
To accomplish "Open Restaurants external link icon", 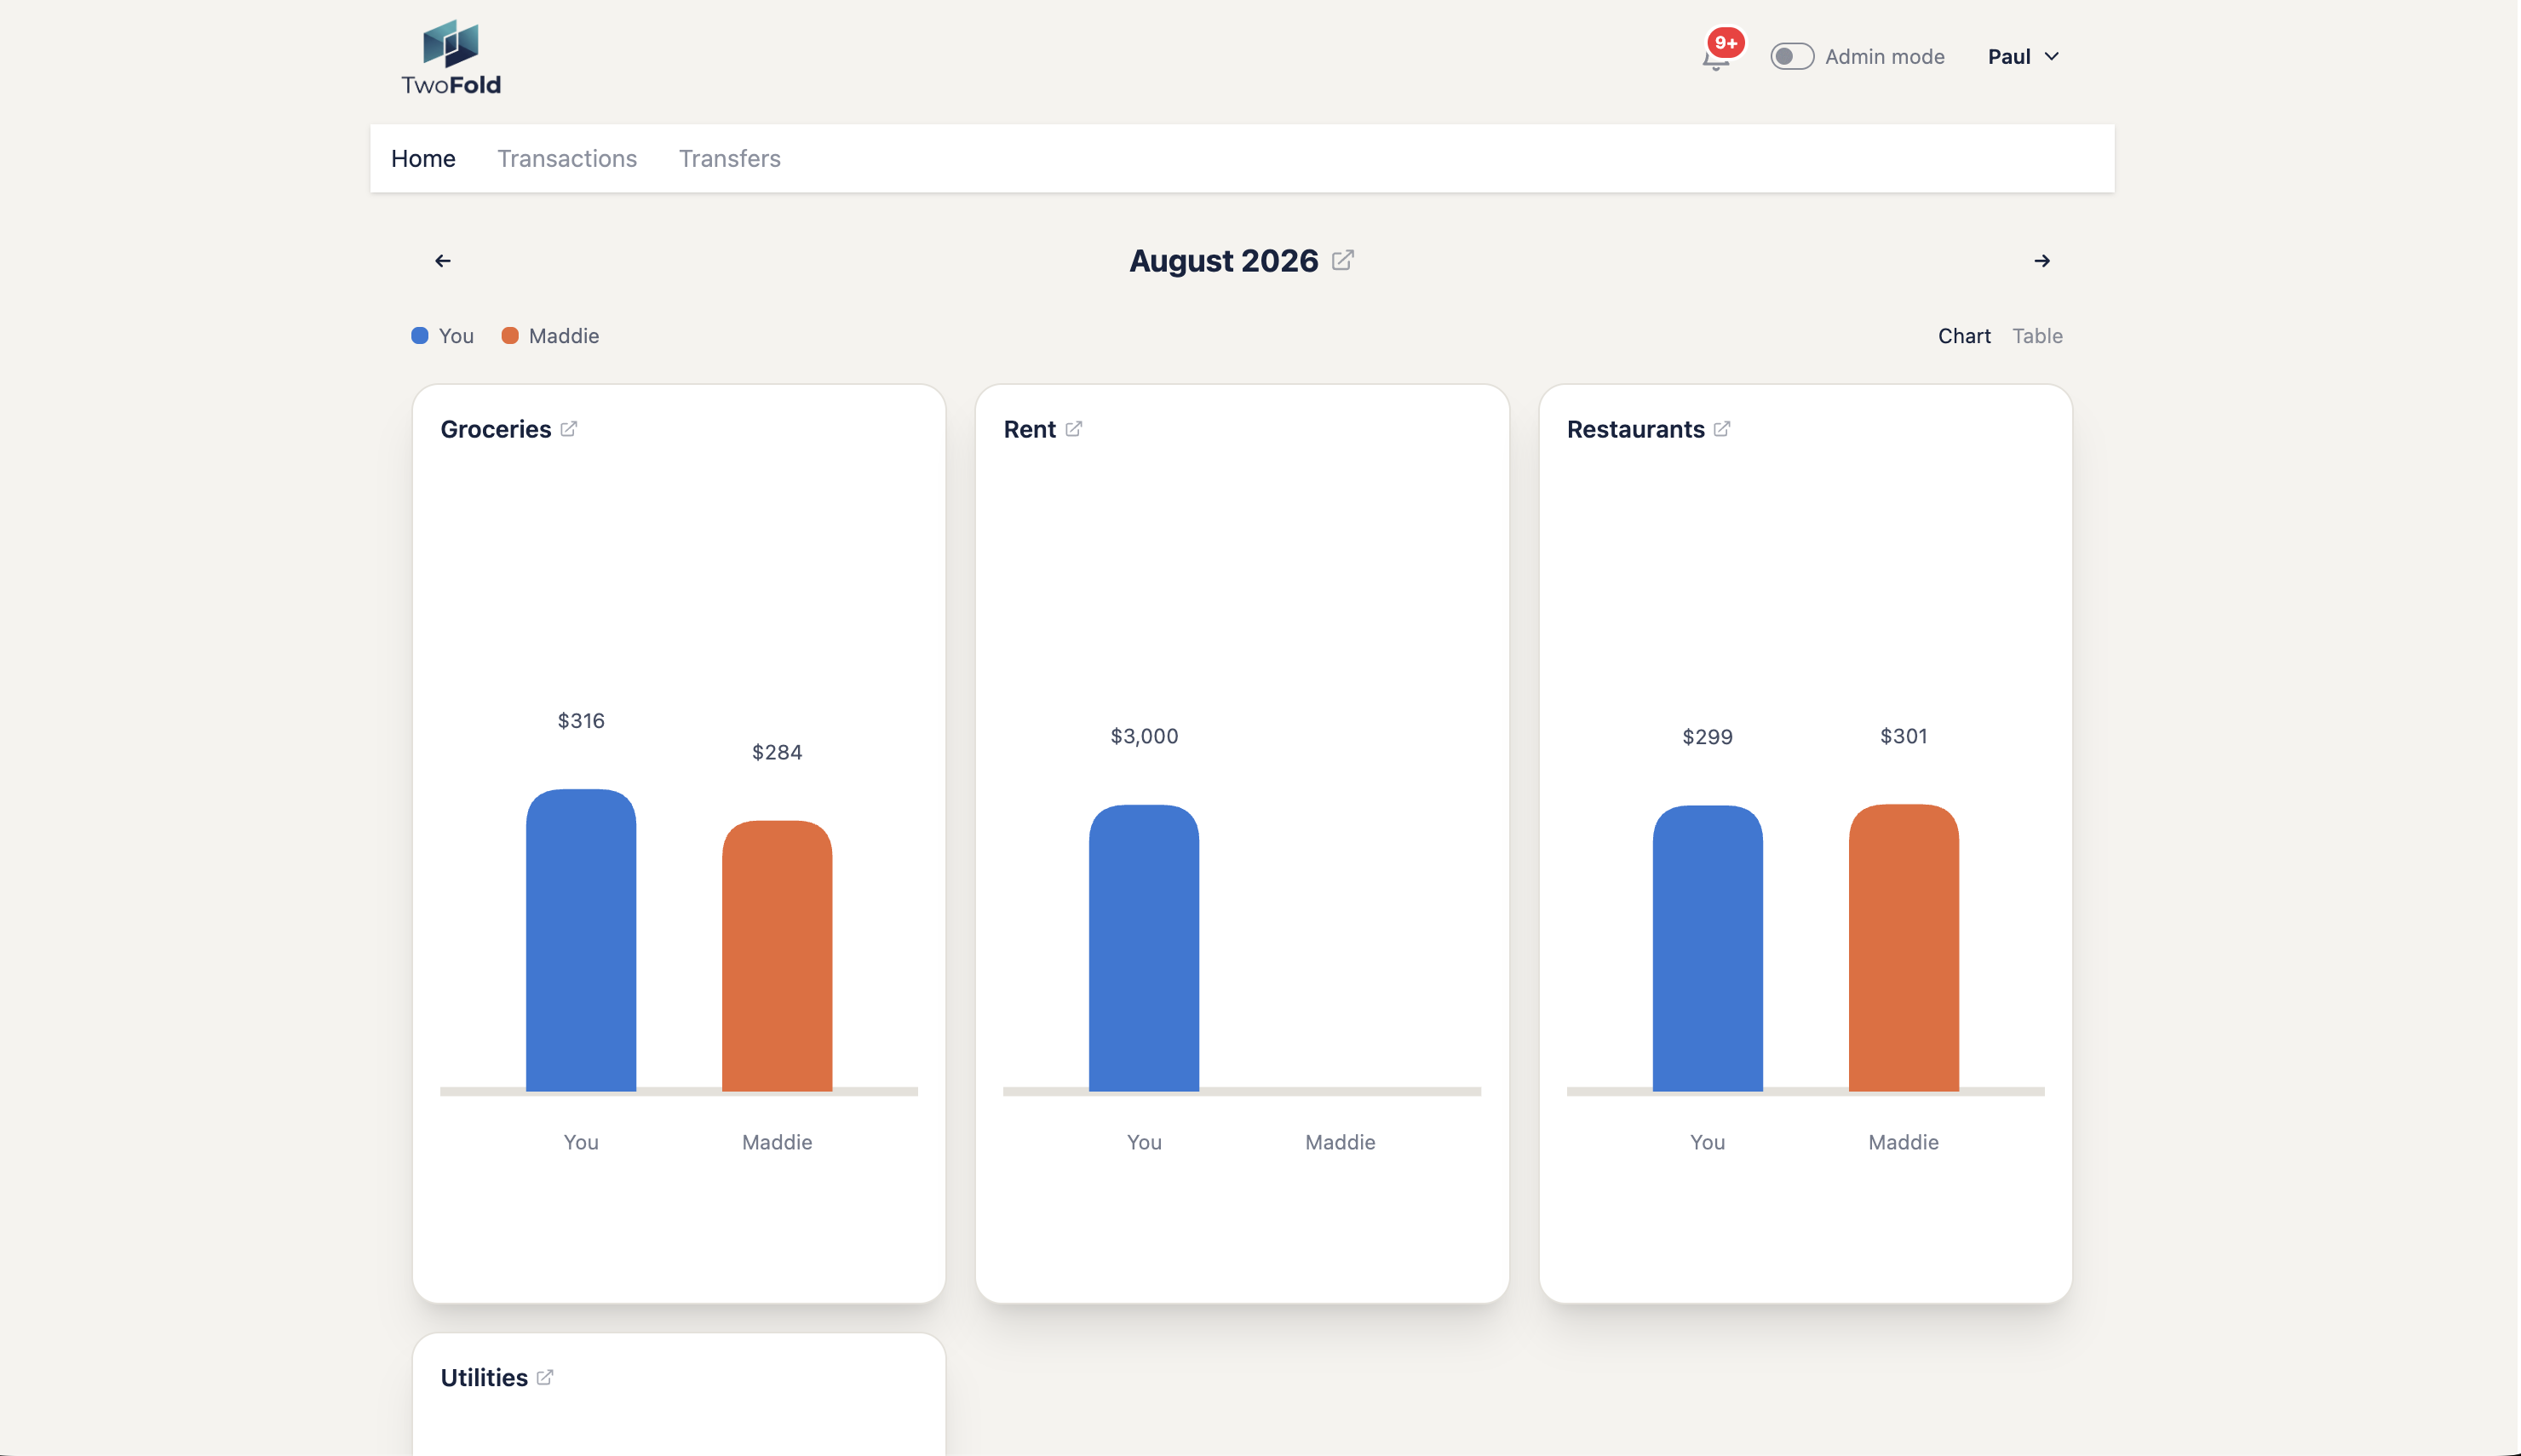I will click(1722, 429).
